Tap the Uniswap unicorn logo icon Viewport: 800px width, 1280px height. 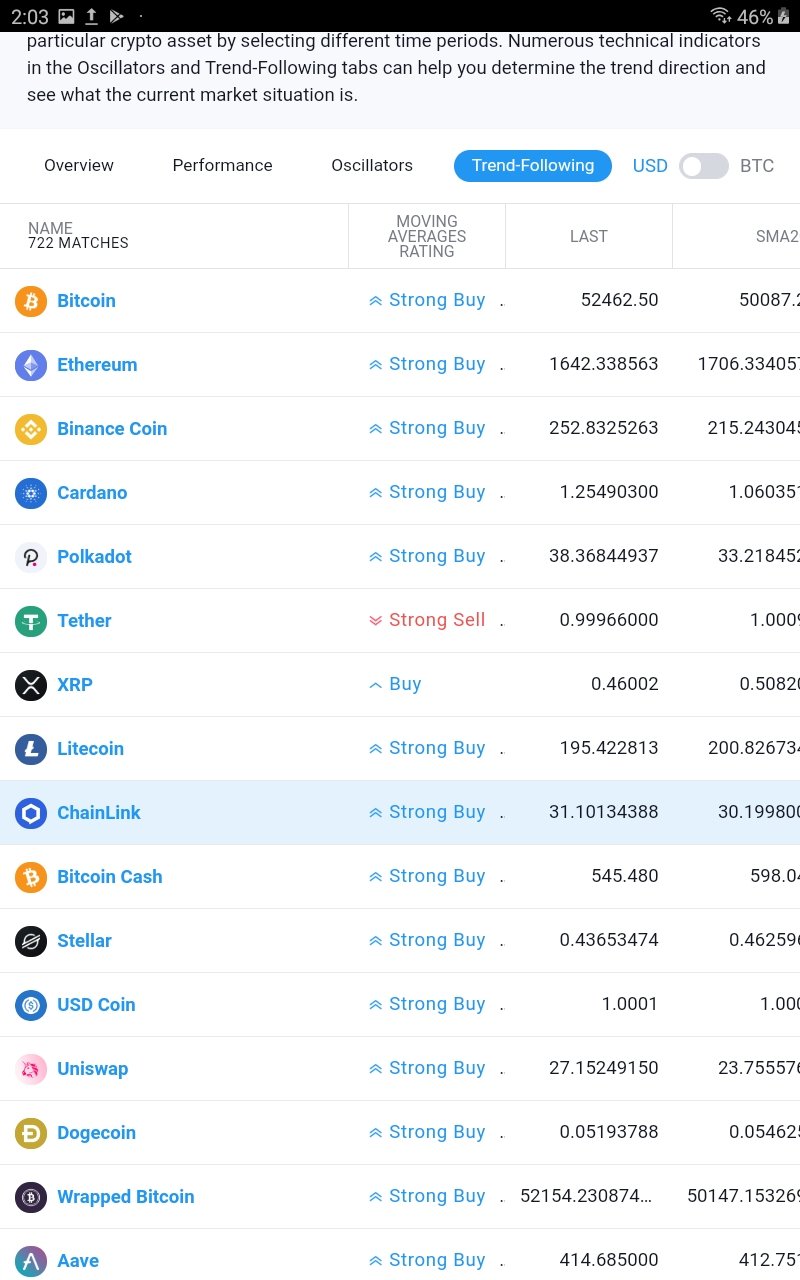click(31, 1069)
